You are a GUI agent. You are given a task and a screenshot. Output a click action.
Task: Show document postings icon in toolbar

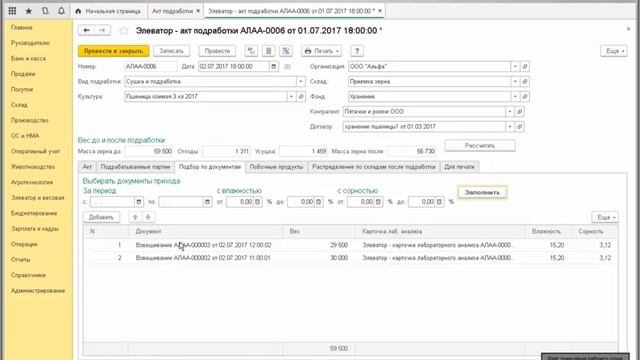pos(251,51)
